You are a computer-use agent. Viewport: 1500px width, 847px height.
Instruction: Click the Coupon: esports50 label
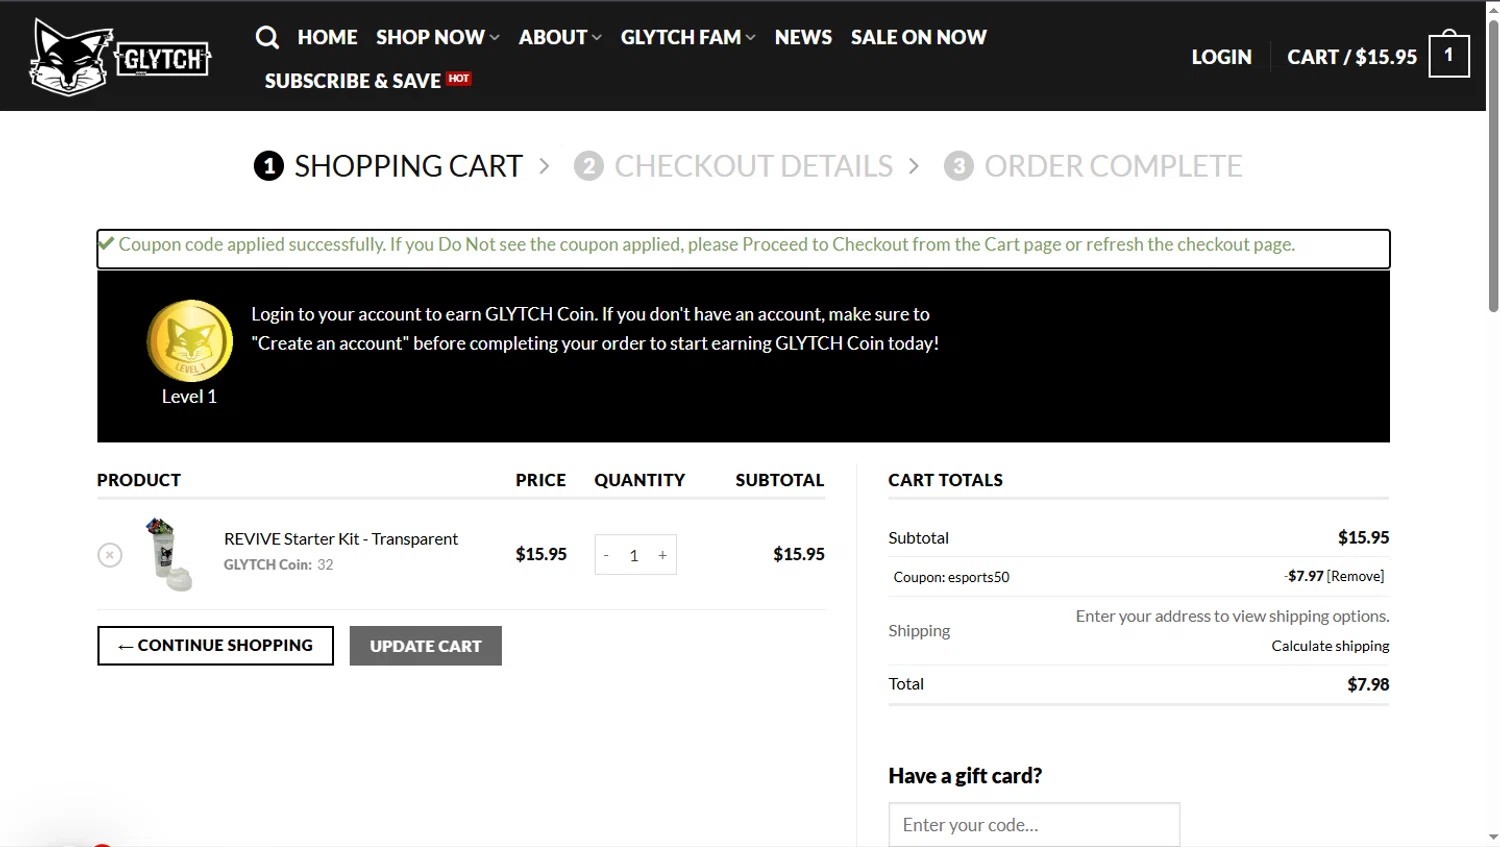point(951,577)
